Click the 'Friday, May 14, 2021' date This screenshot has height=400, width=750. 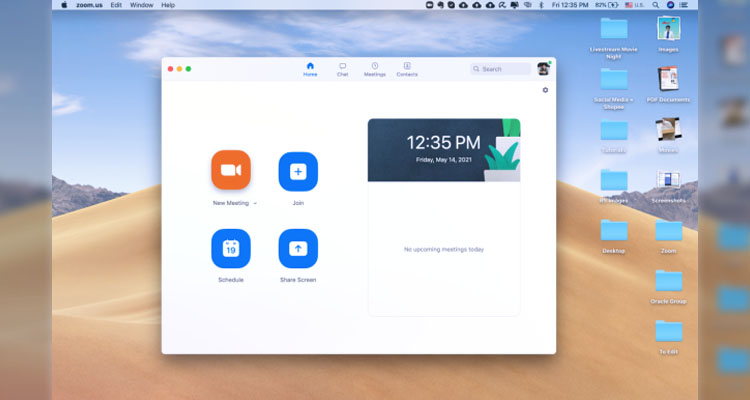[443, 160]
